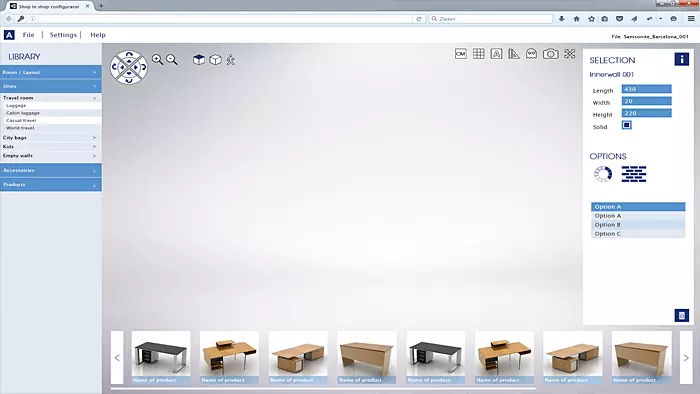Collapse the Travel room group
The width and height of the screenshot is (700, 394).
tap(51, 98)
